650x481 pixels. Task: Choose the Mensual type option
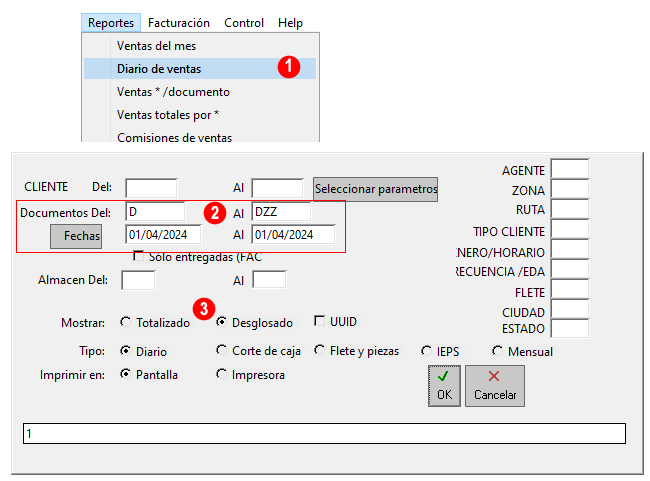point(498,351)
